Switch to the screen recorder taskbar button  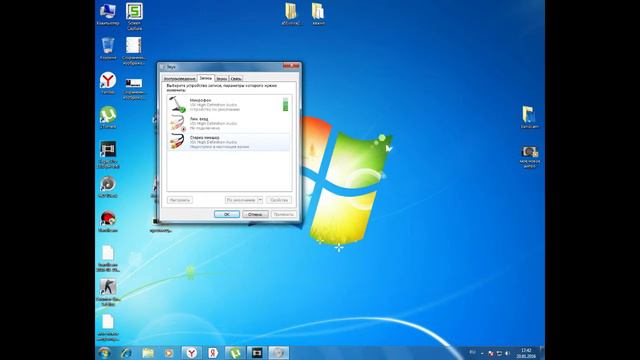(257, 353)
